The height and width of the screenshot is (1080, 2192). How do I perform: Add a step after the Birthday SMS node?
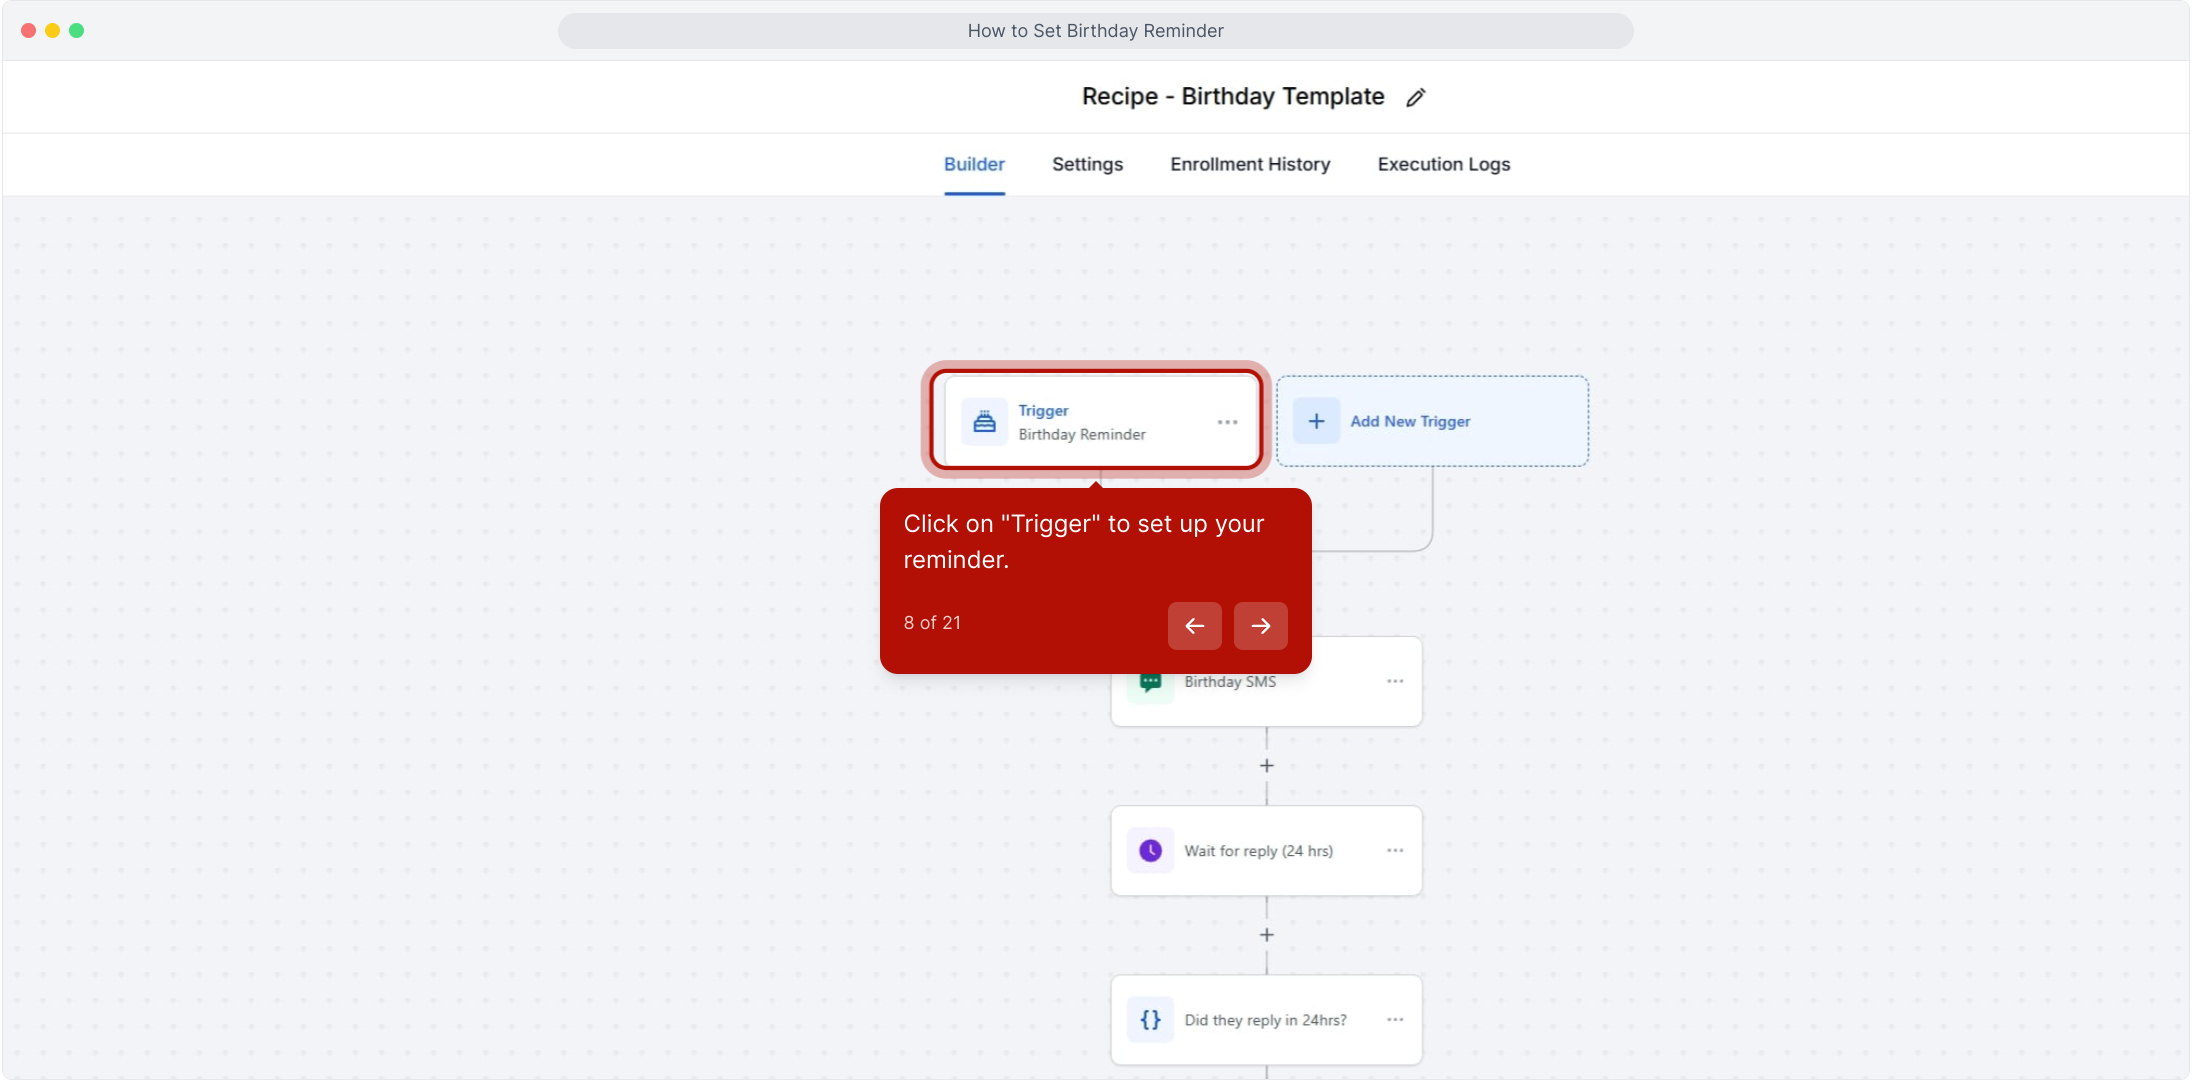click(1266, 766)
